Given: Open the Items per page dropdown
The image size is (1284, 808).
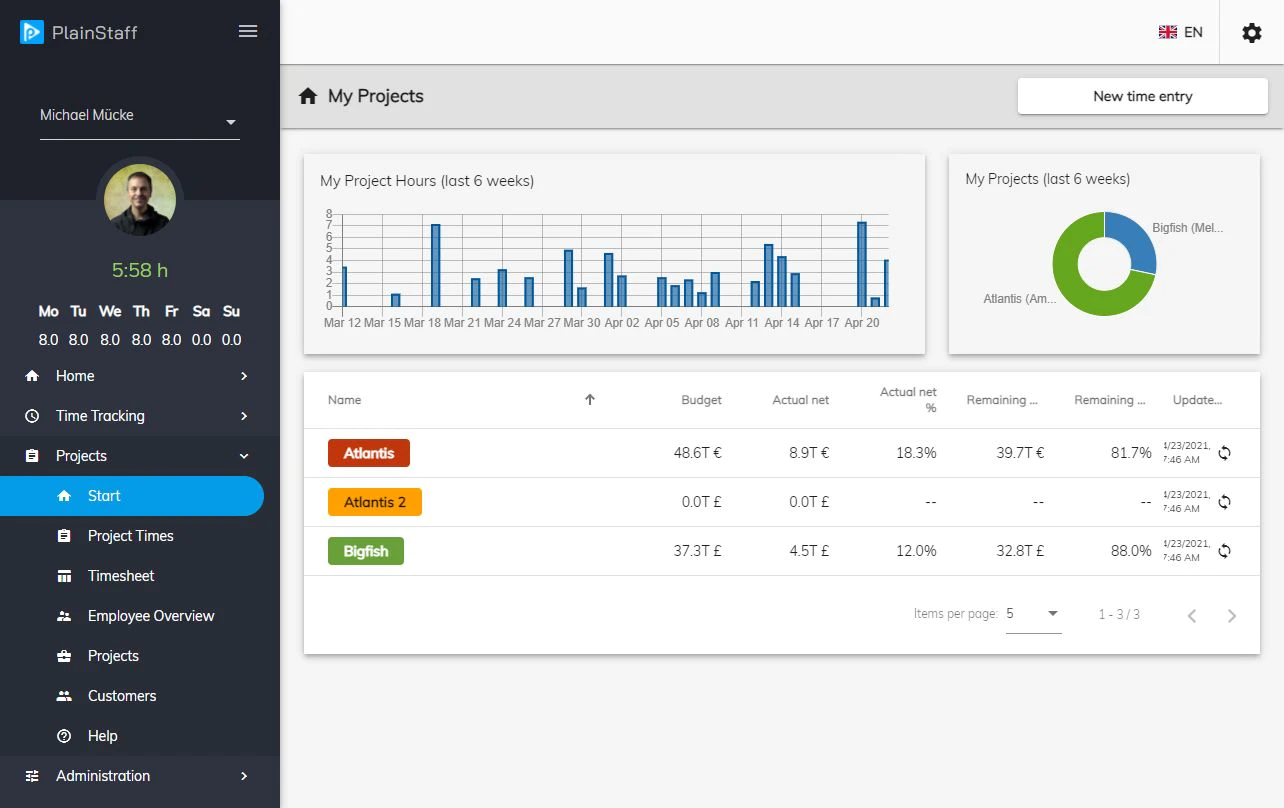Looking at the screenshot, I should (1034, 614).
